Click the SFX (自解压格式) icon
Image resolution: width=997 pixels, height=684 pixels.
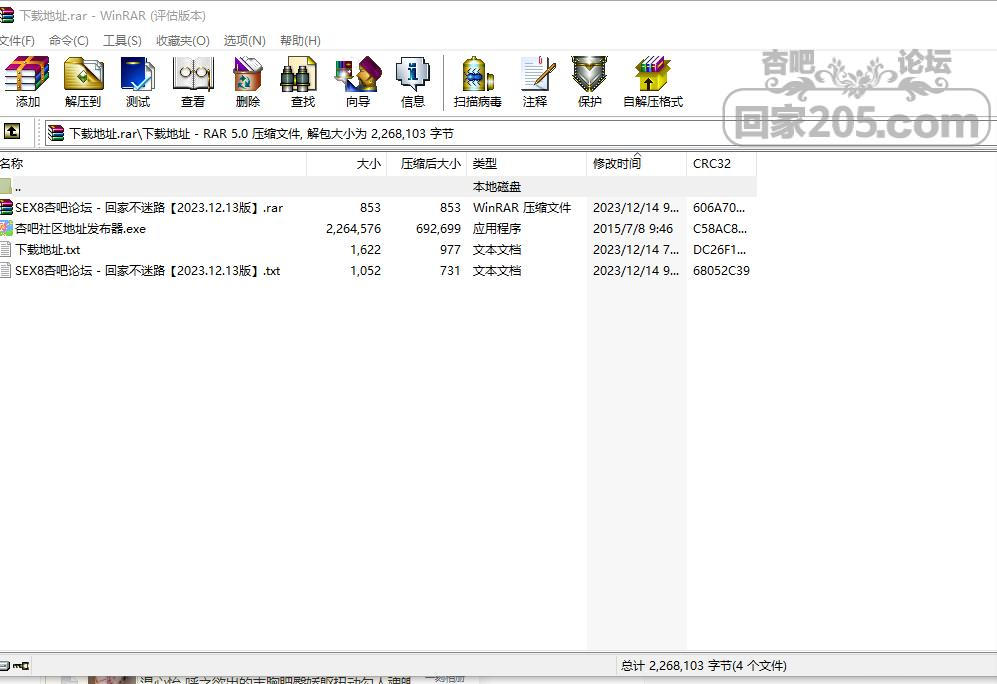click(x=653, y=81)
